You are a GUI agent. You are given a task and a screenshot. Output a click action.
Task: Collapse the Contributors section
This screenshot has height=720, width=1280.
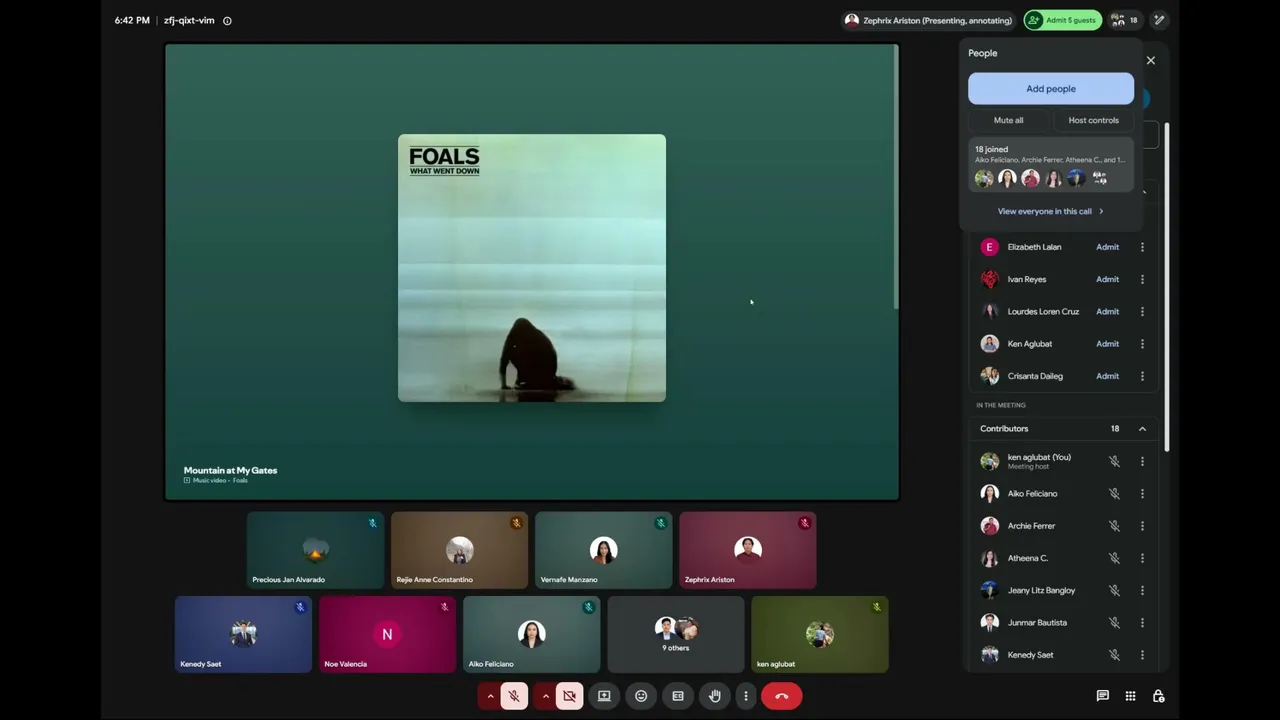(x=1142, y=429)
